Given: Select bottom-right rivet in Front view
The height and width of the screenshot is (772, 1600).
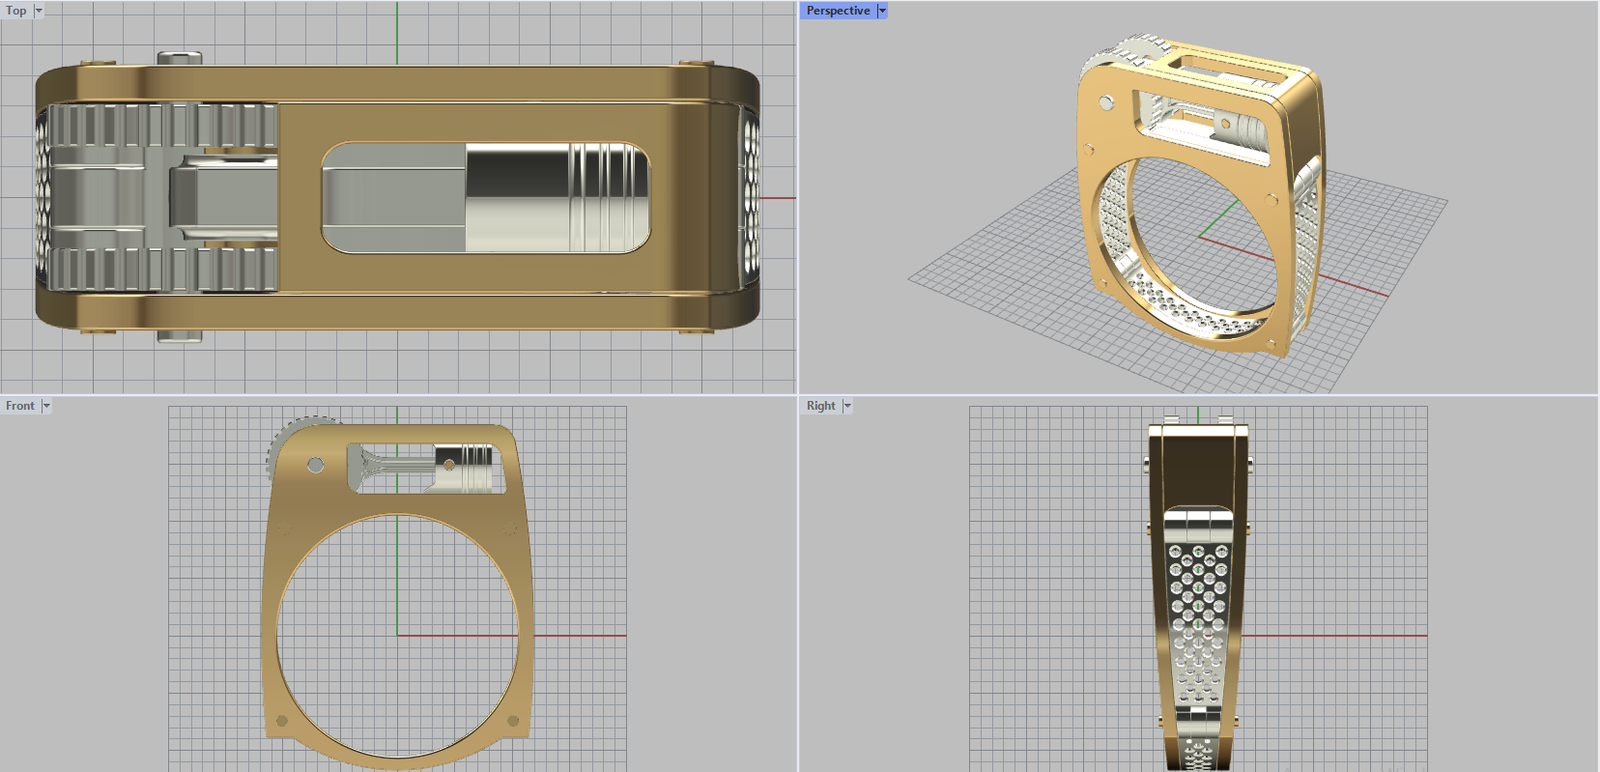Looking at the screenshot, I should click(513, 721).
